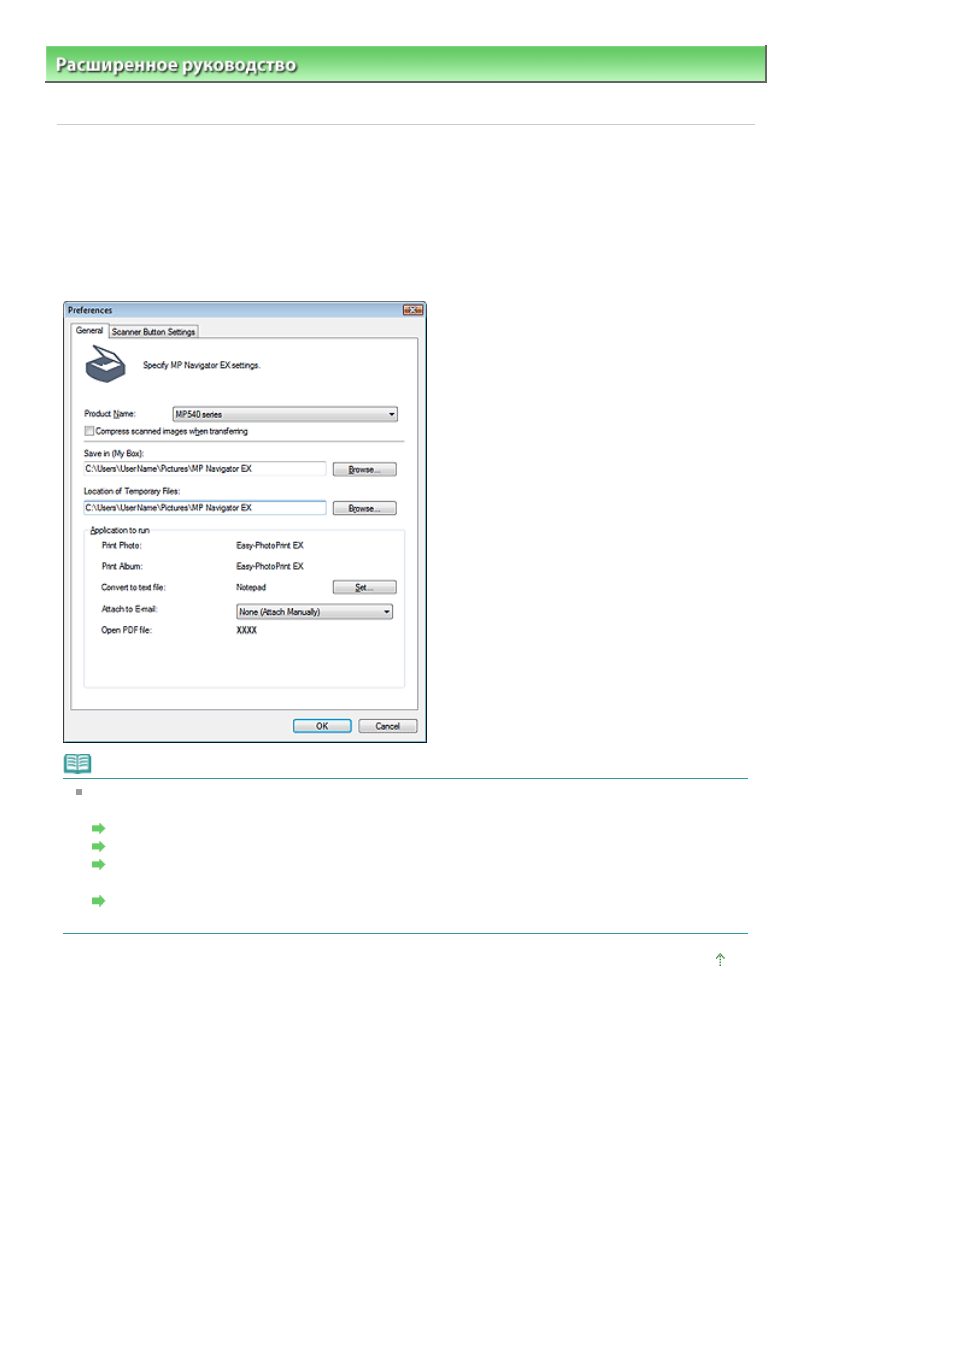Focus the Location of Temporary Files field
954x1350 pixels.
pos(205,508)
